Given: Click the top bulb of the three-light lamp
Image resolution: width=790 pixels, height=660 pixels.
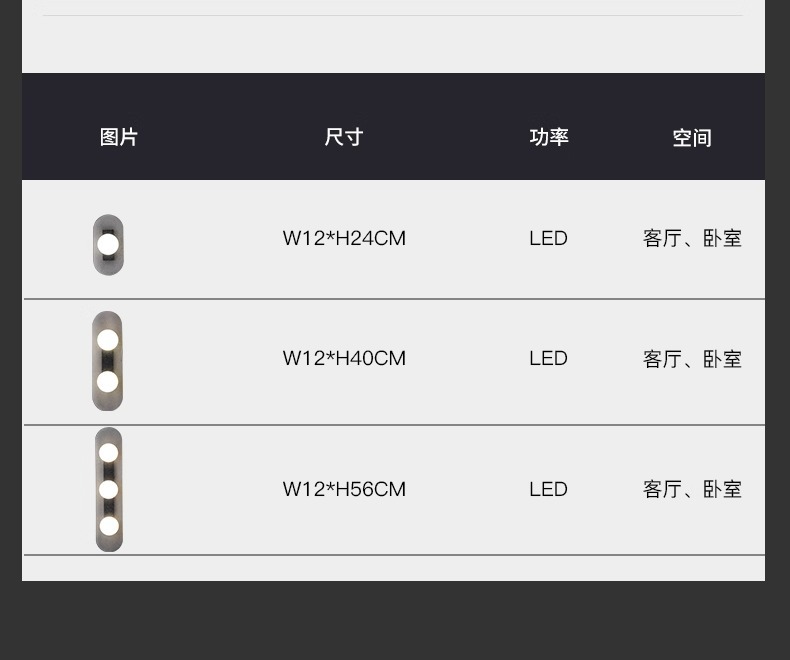Looking at the screenshot, I should point(109,453).
